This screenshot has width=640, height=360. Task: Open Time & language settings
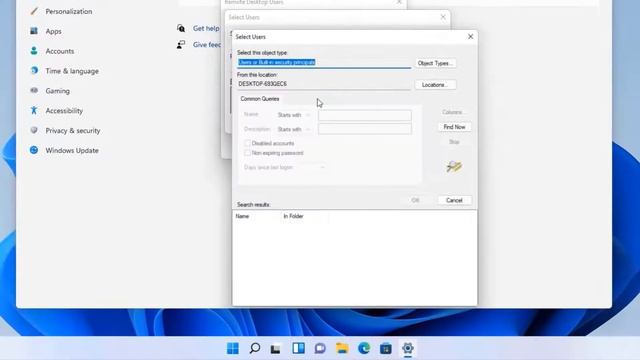[x=72, y=71]
